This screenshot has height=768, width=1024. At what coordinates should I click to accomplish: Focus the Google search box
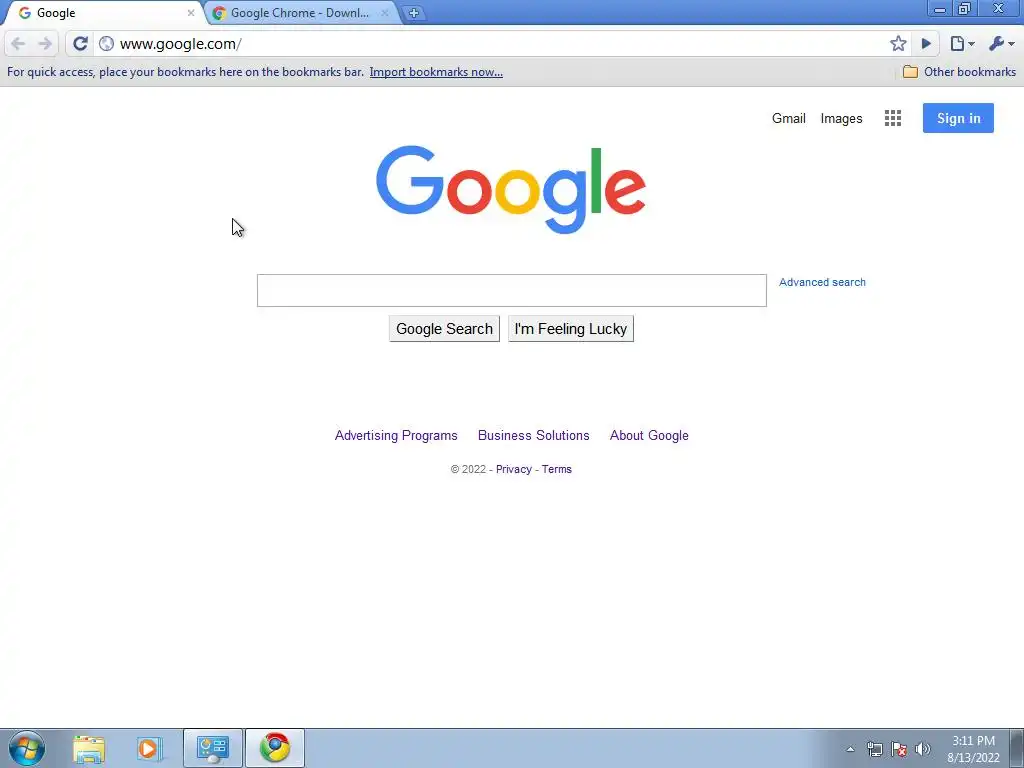511,291
